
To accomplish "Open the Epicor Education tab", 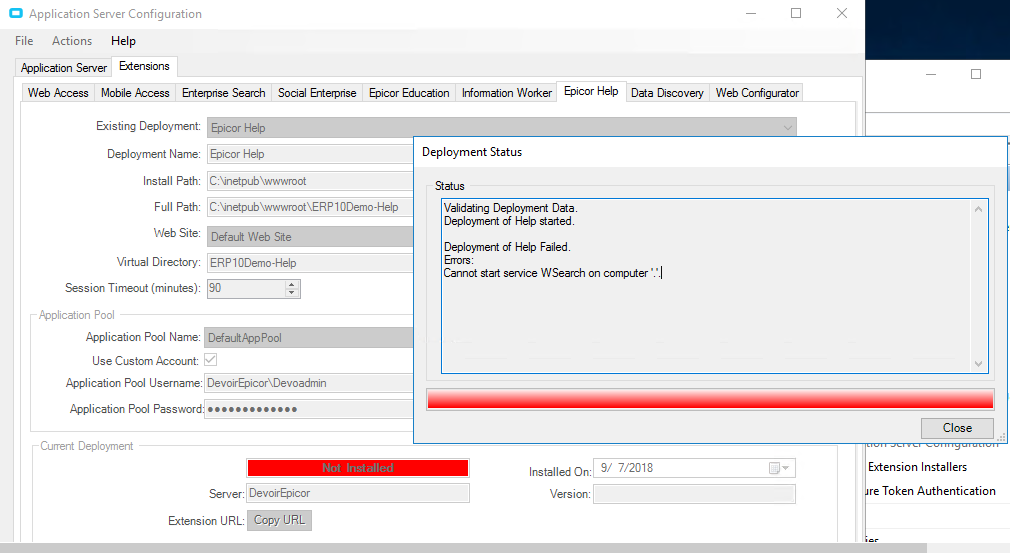I will pyautogui.click(x=409, y=93).
